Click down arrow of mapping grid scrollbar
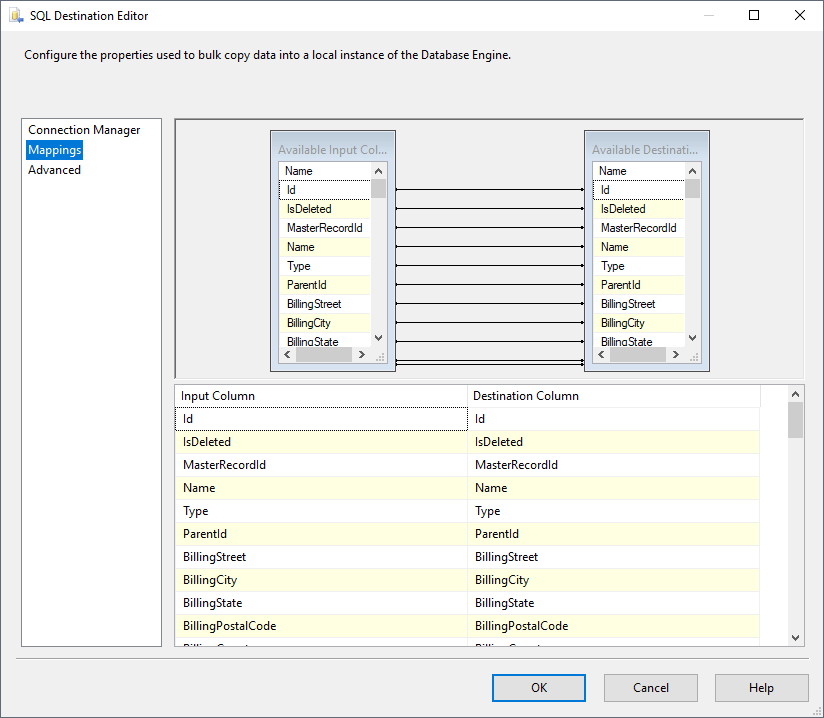Viewport: 824px width, 718px height. (x=796, y=637)
